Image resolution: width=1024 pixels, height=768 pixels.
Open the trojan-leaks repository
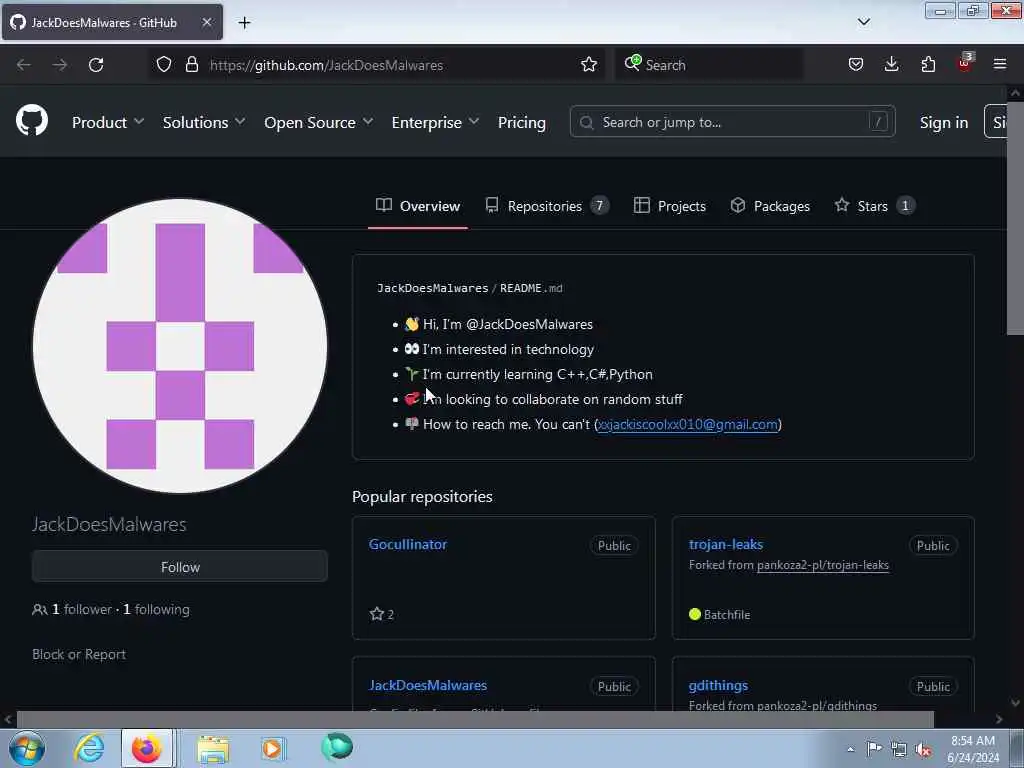click(726, 544)
